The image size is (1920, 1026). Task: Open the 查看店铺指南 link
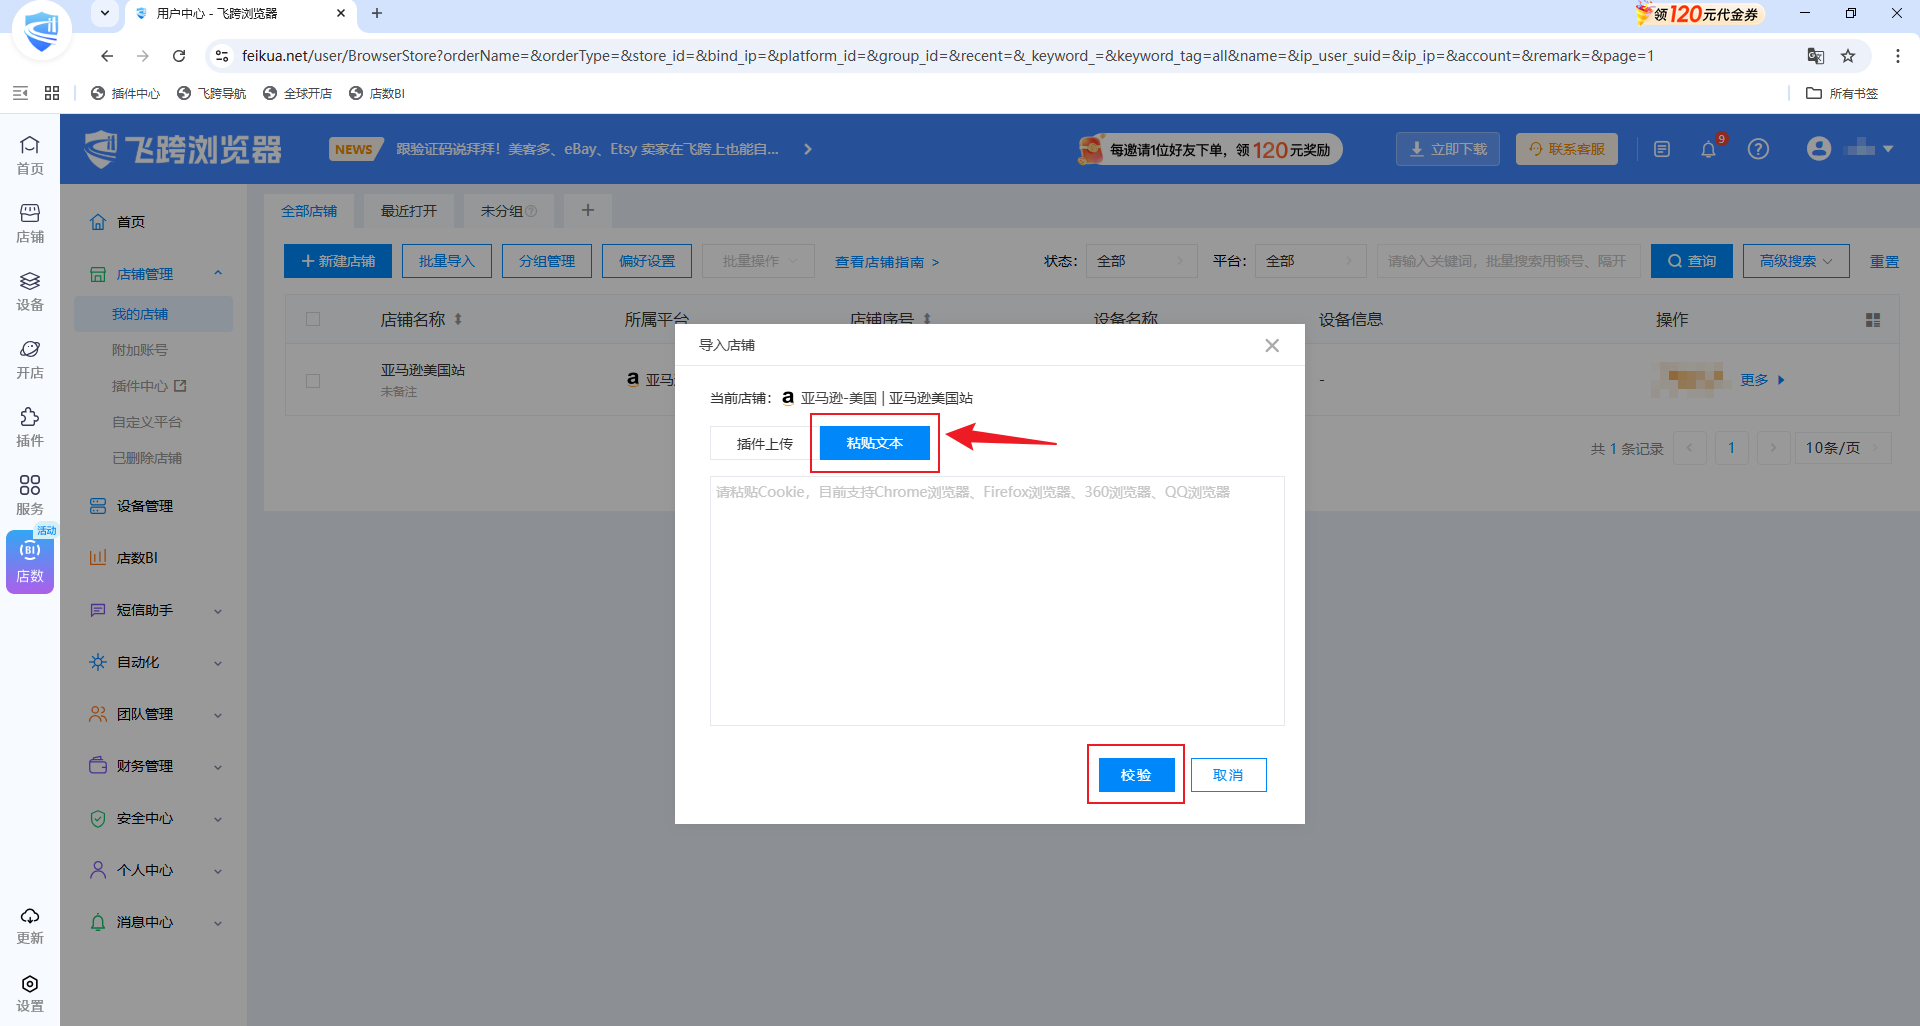click(887, 262)
